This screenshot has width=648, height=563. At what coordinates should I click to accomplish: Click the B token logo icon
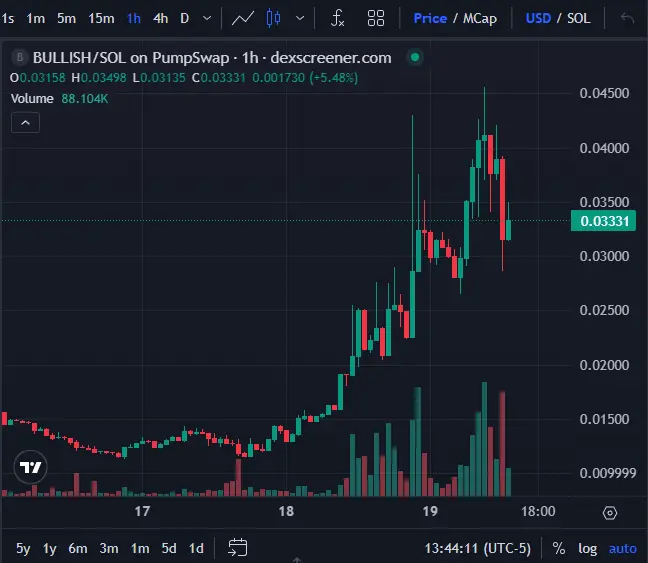pos(19,57)
